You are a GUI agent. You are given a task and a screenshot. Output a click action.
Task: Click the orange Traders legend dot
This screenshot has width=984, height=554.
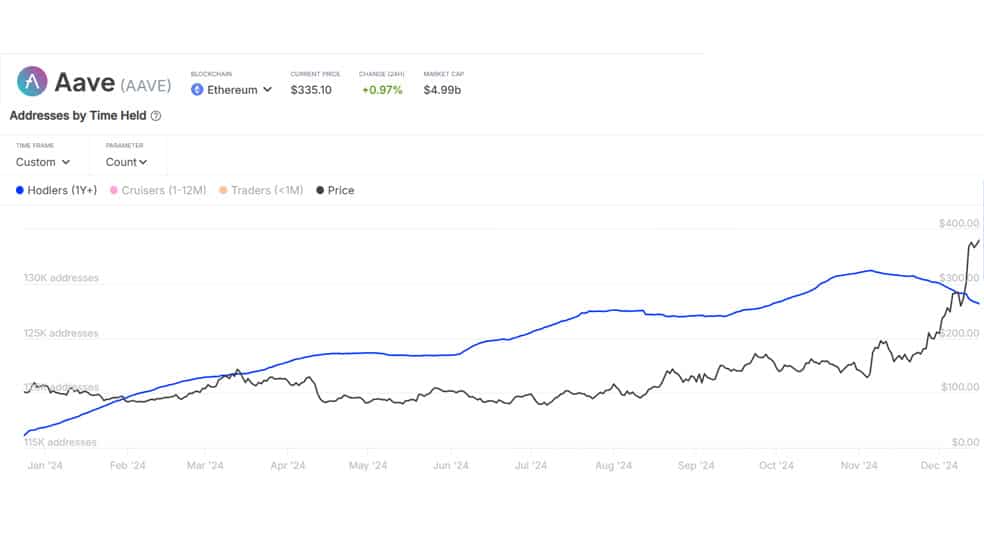pyautogui.click(x=223, y=190)
